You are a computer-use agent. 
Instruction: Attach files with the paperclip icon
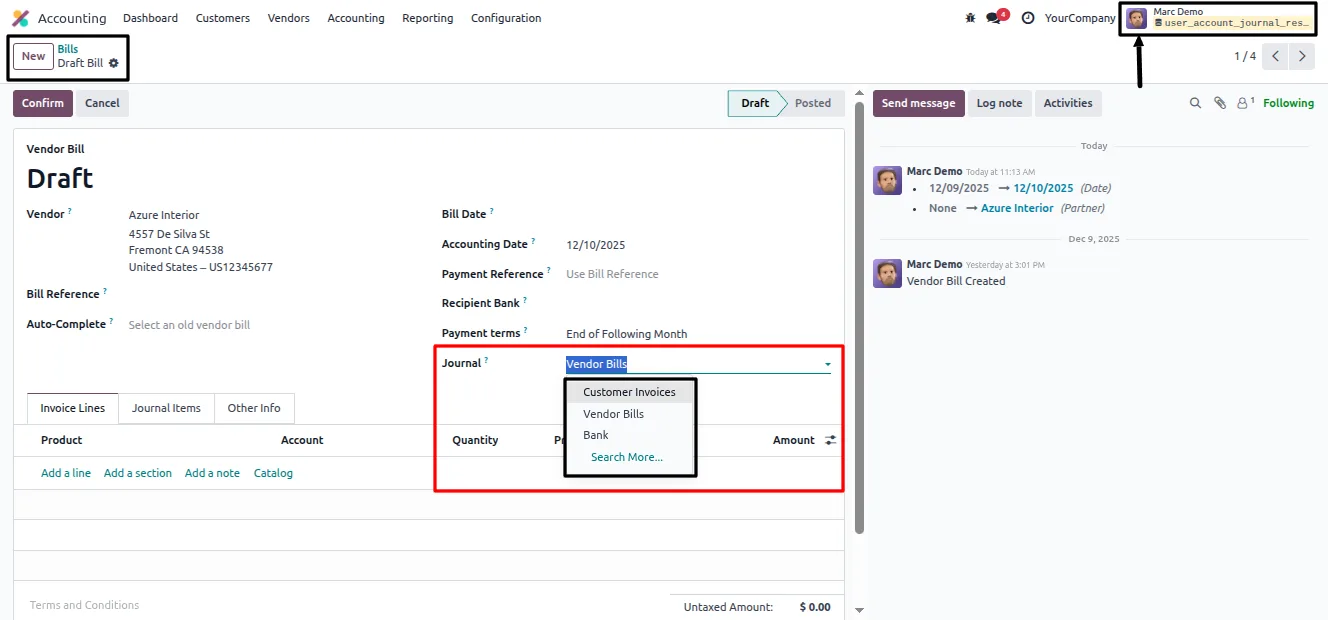pyautogui.click(x=1220, y=103)
